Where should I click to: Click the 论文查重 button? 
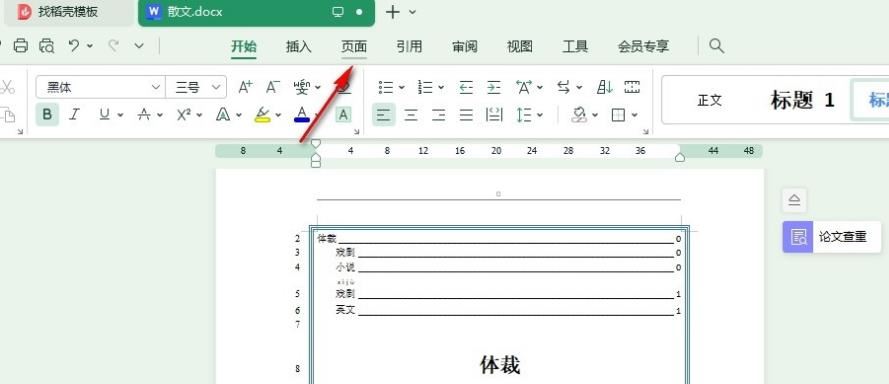tap(832, 237)
